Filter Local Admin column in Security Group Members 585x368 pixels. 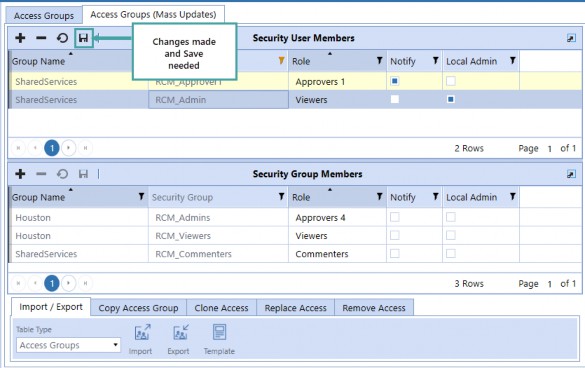coord(513,196)
